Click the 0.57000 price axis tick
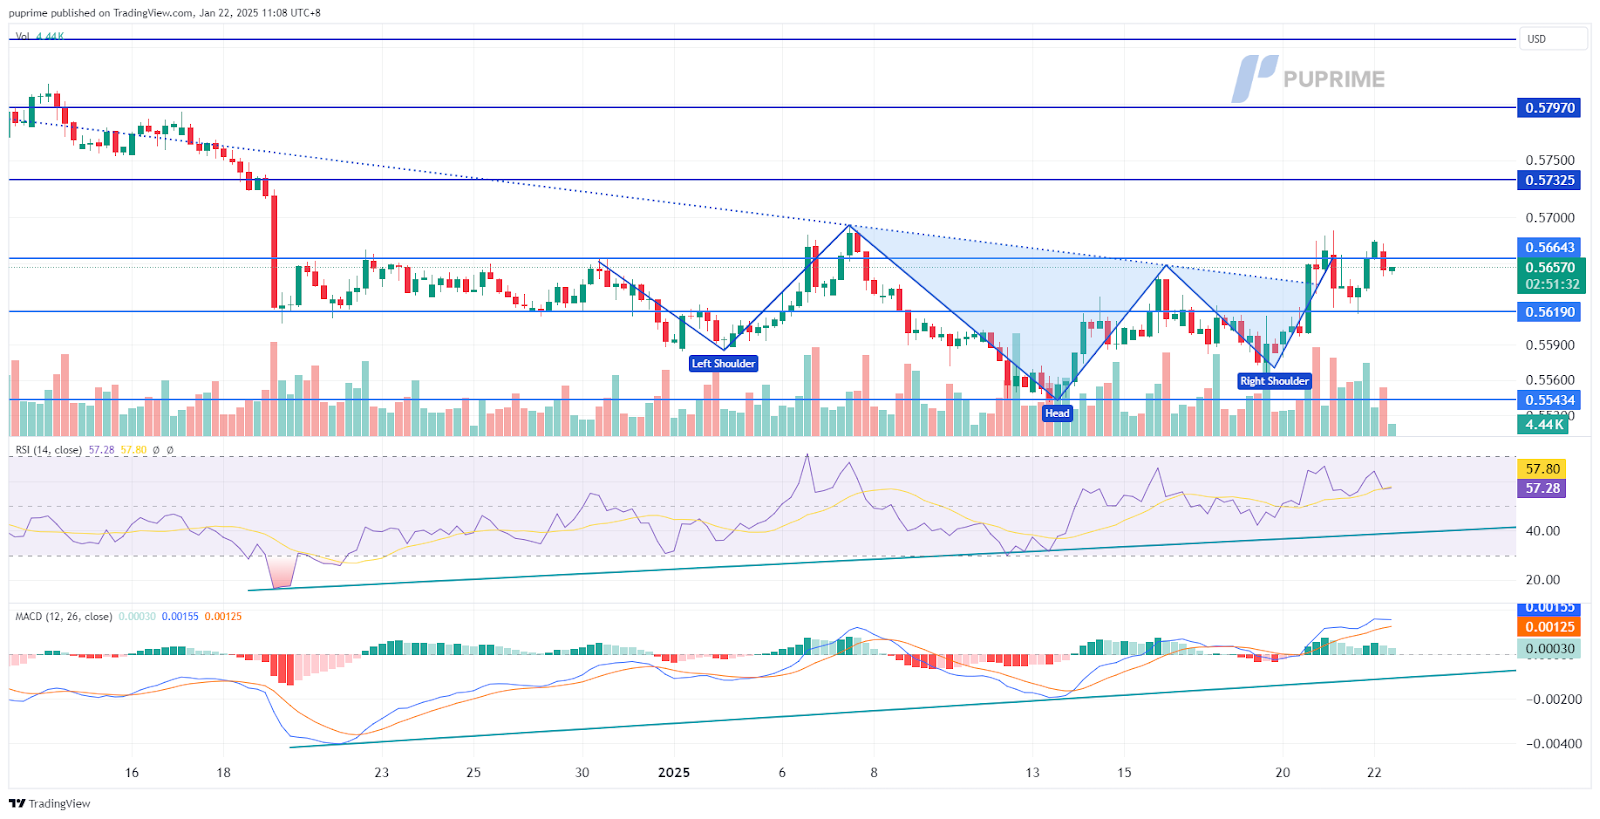1600x819 pixels. (x=1549, y=218)
